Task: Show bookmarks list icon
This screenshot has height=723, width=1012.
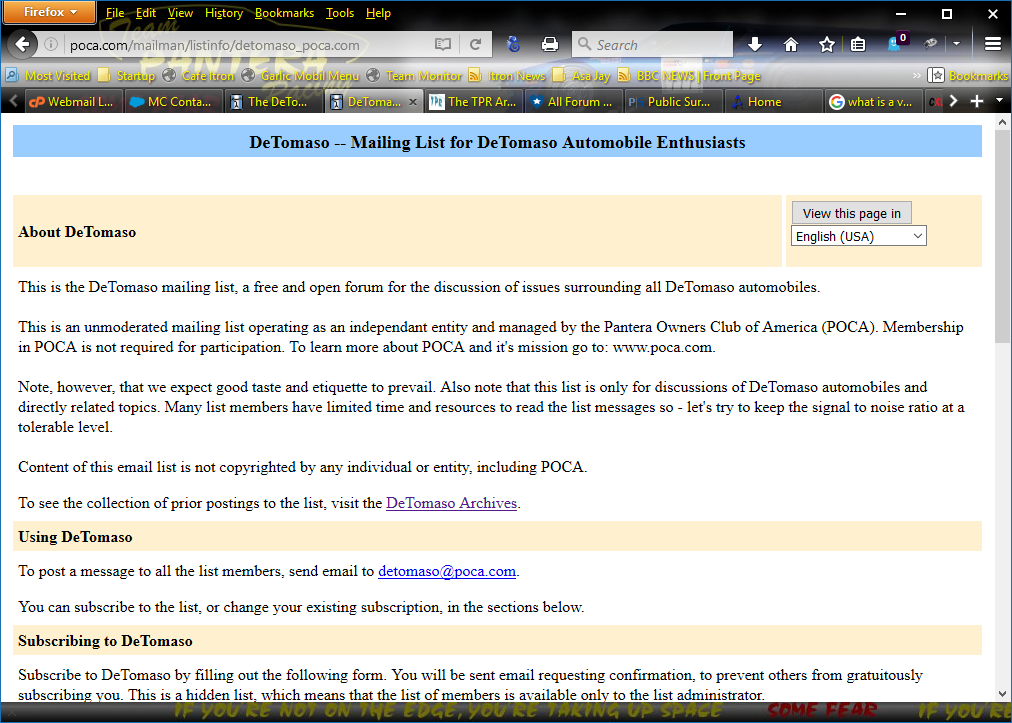Action: point(858,45)
